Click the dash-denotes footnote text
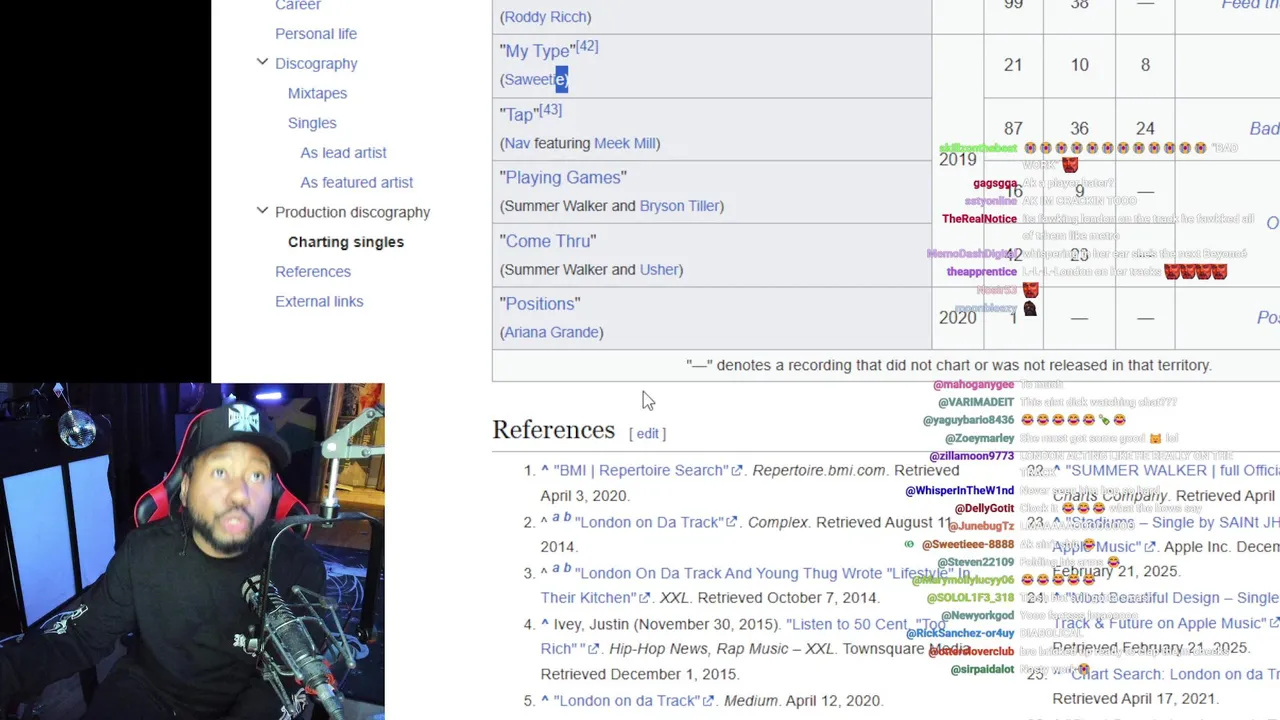The image size is (1280, 720). click(x=949, y=365)
